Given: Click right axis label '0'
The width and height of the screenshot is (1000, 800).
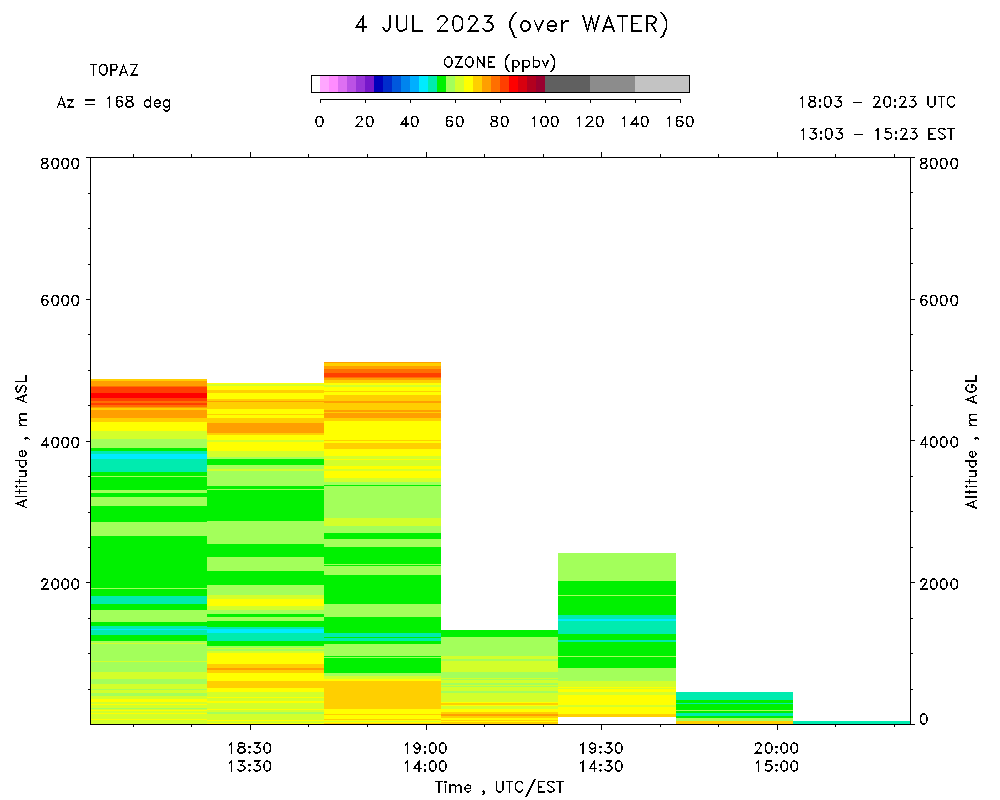Looking at the screenshot, I should tap(923, 720).
